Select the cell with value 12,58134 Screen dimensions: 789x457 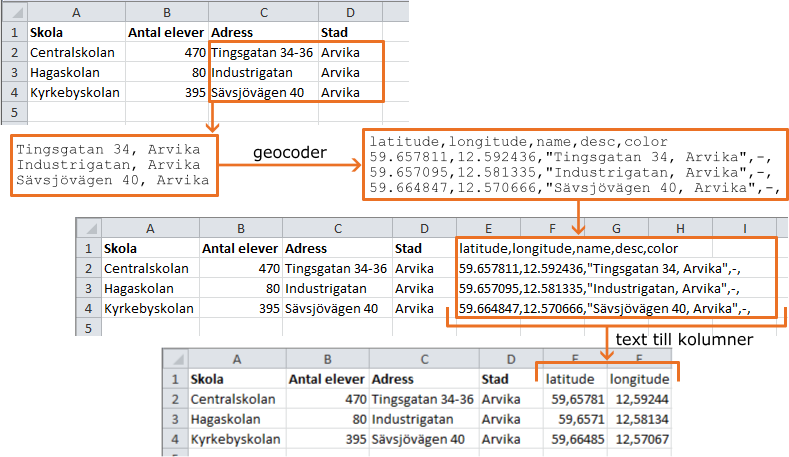pos(641,419)
